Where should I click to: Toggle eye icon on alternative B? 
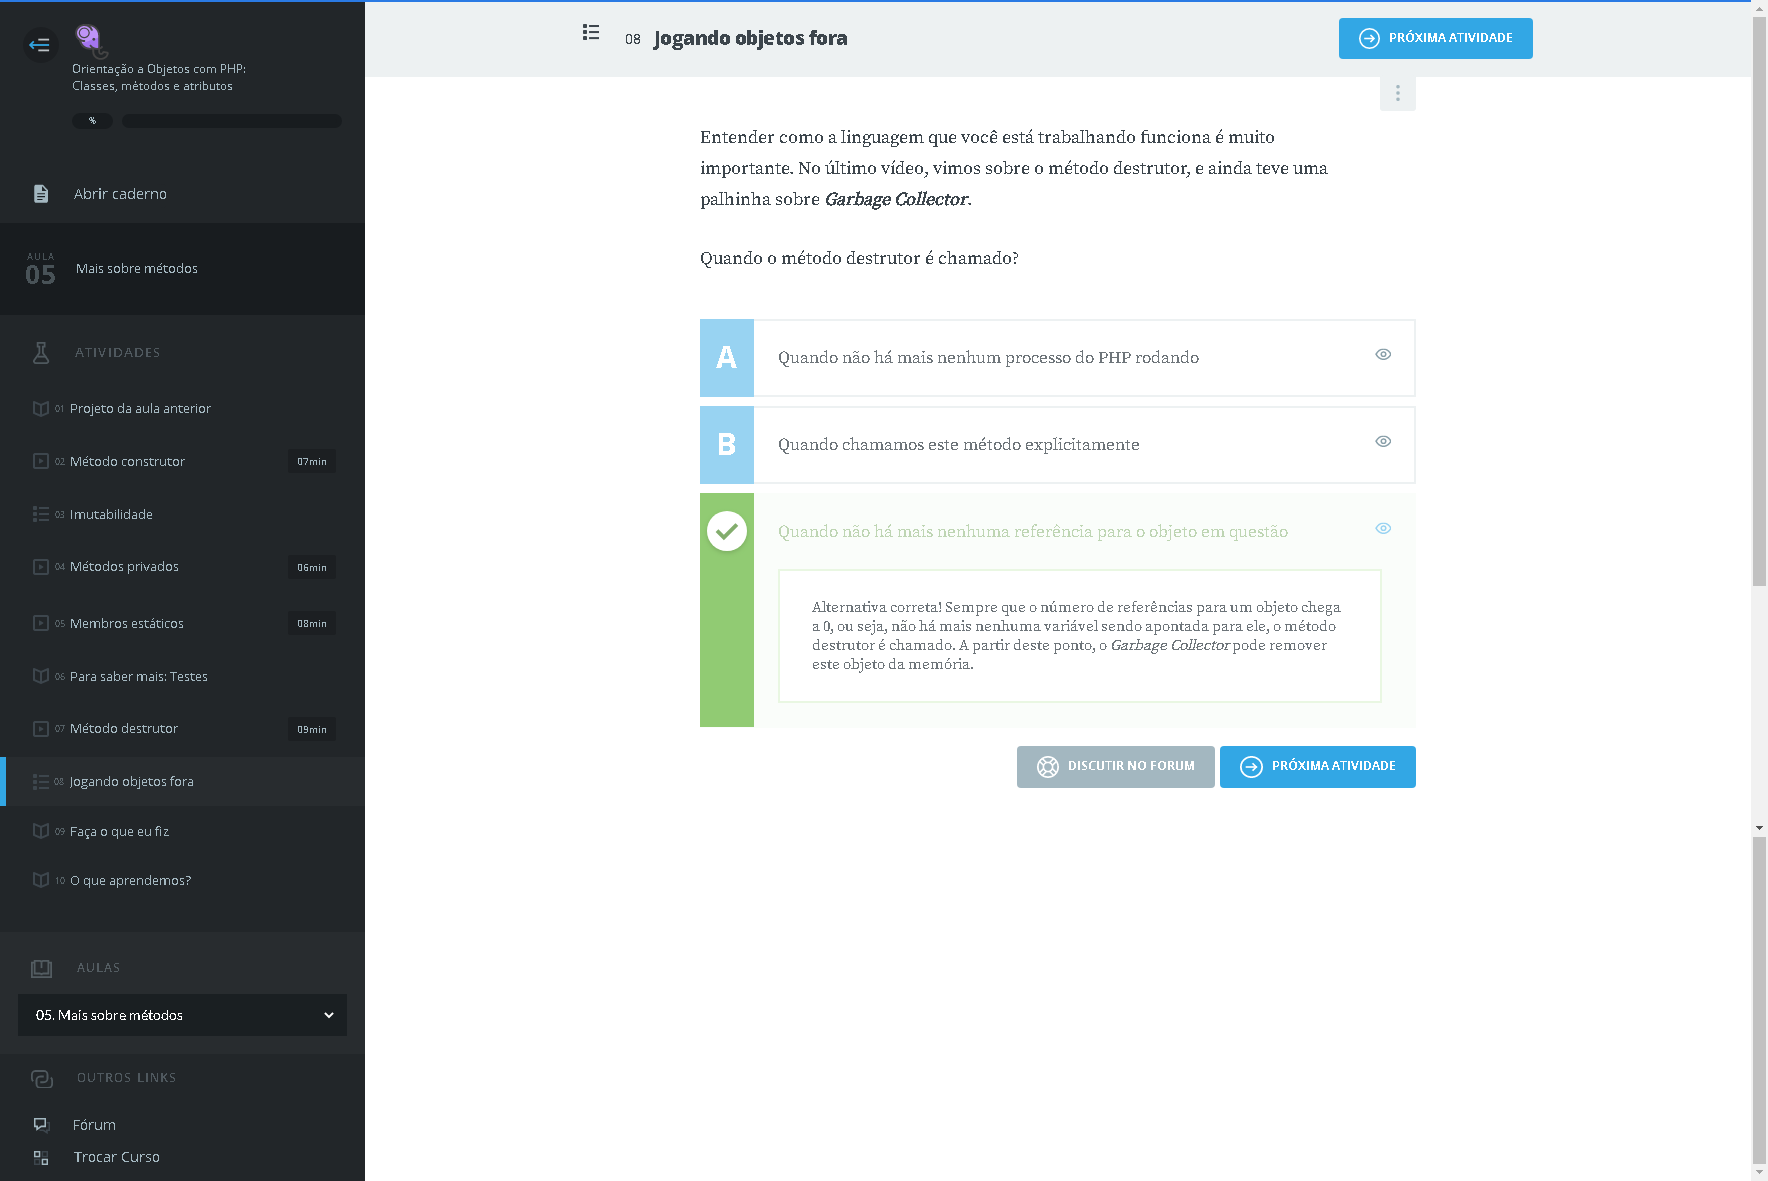(1383, 442)
